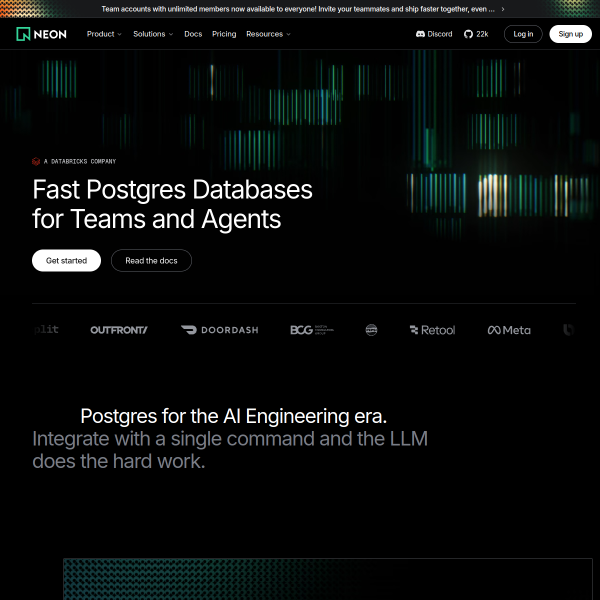Viewport: 600px width, 600px height.
Task: Click the Neon logo
Action: pyautogui.click(x=41, y=34)
